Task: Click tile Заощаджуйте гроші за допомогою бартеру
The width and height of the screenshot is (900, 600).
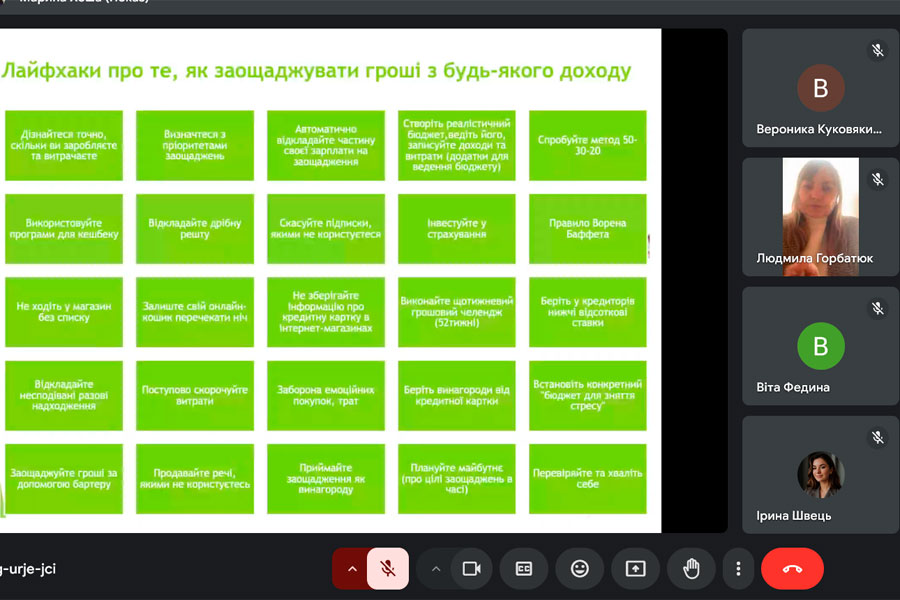Action: 64,478
